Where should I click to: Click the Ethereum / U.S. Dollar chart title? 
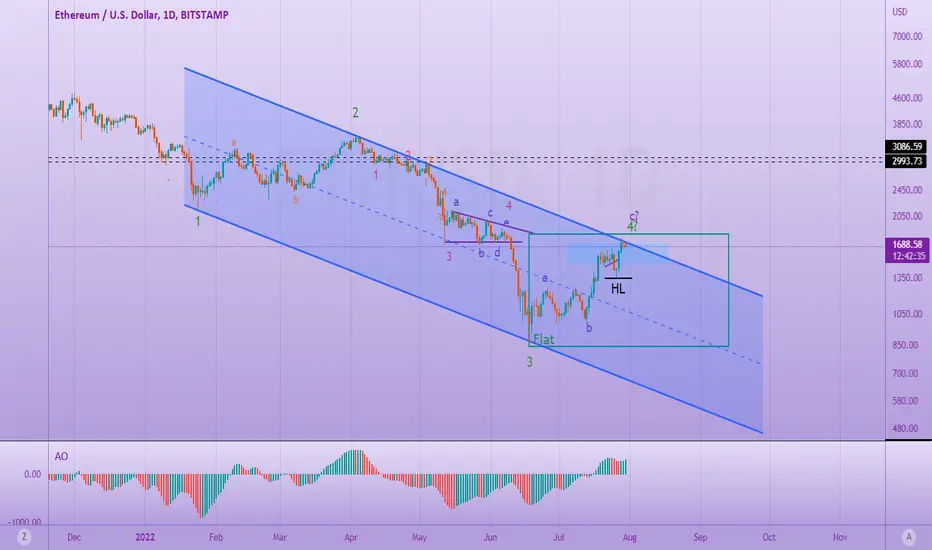pos(141,15)
